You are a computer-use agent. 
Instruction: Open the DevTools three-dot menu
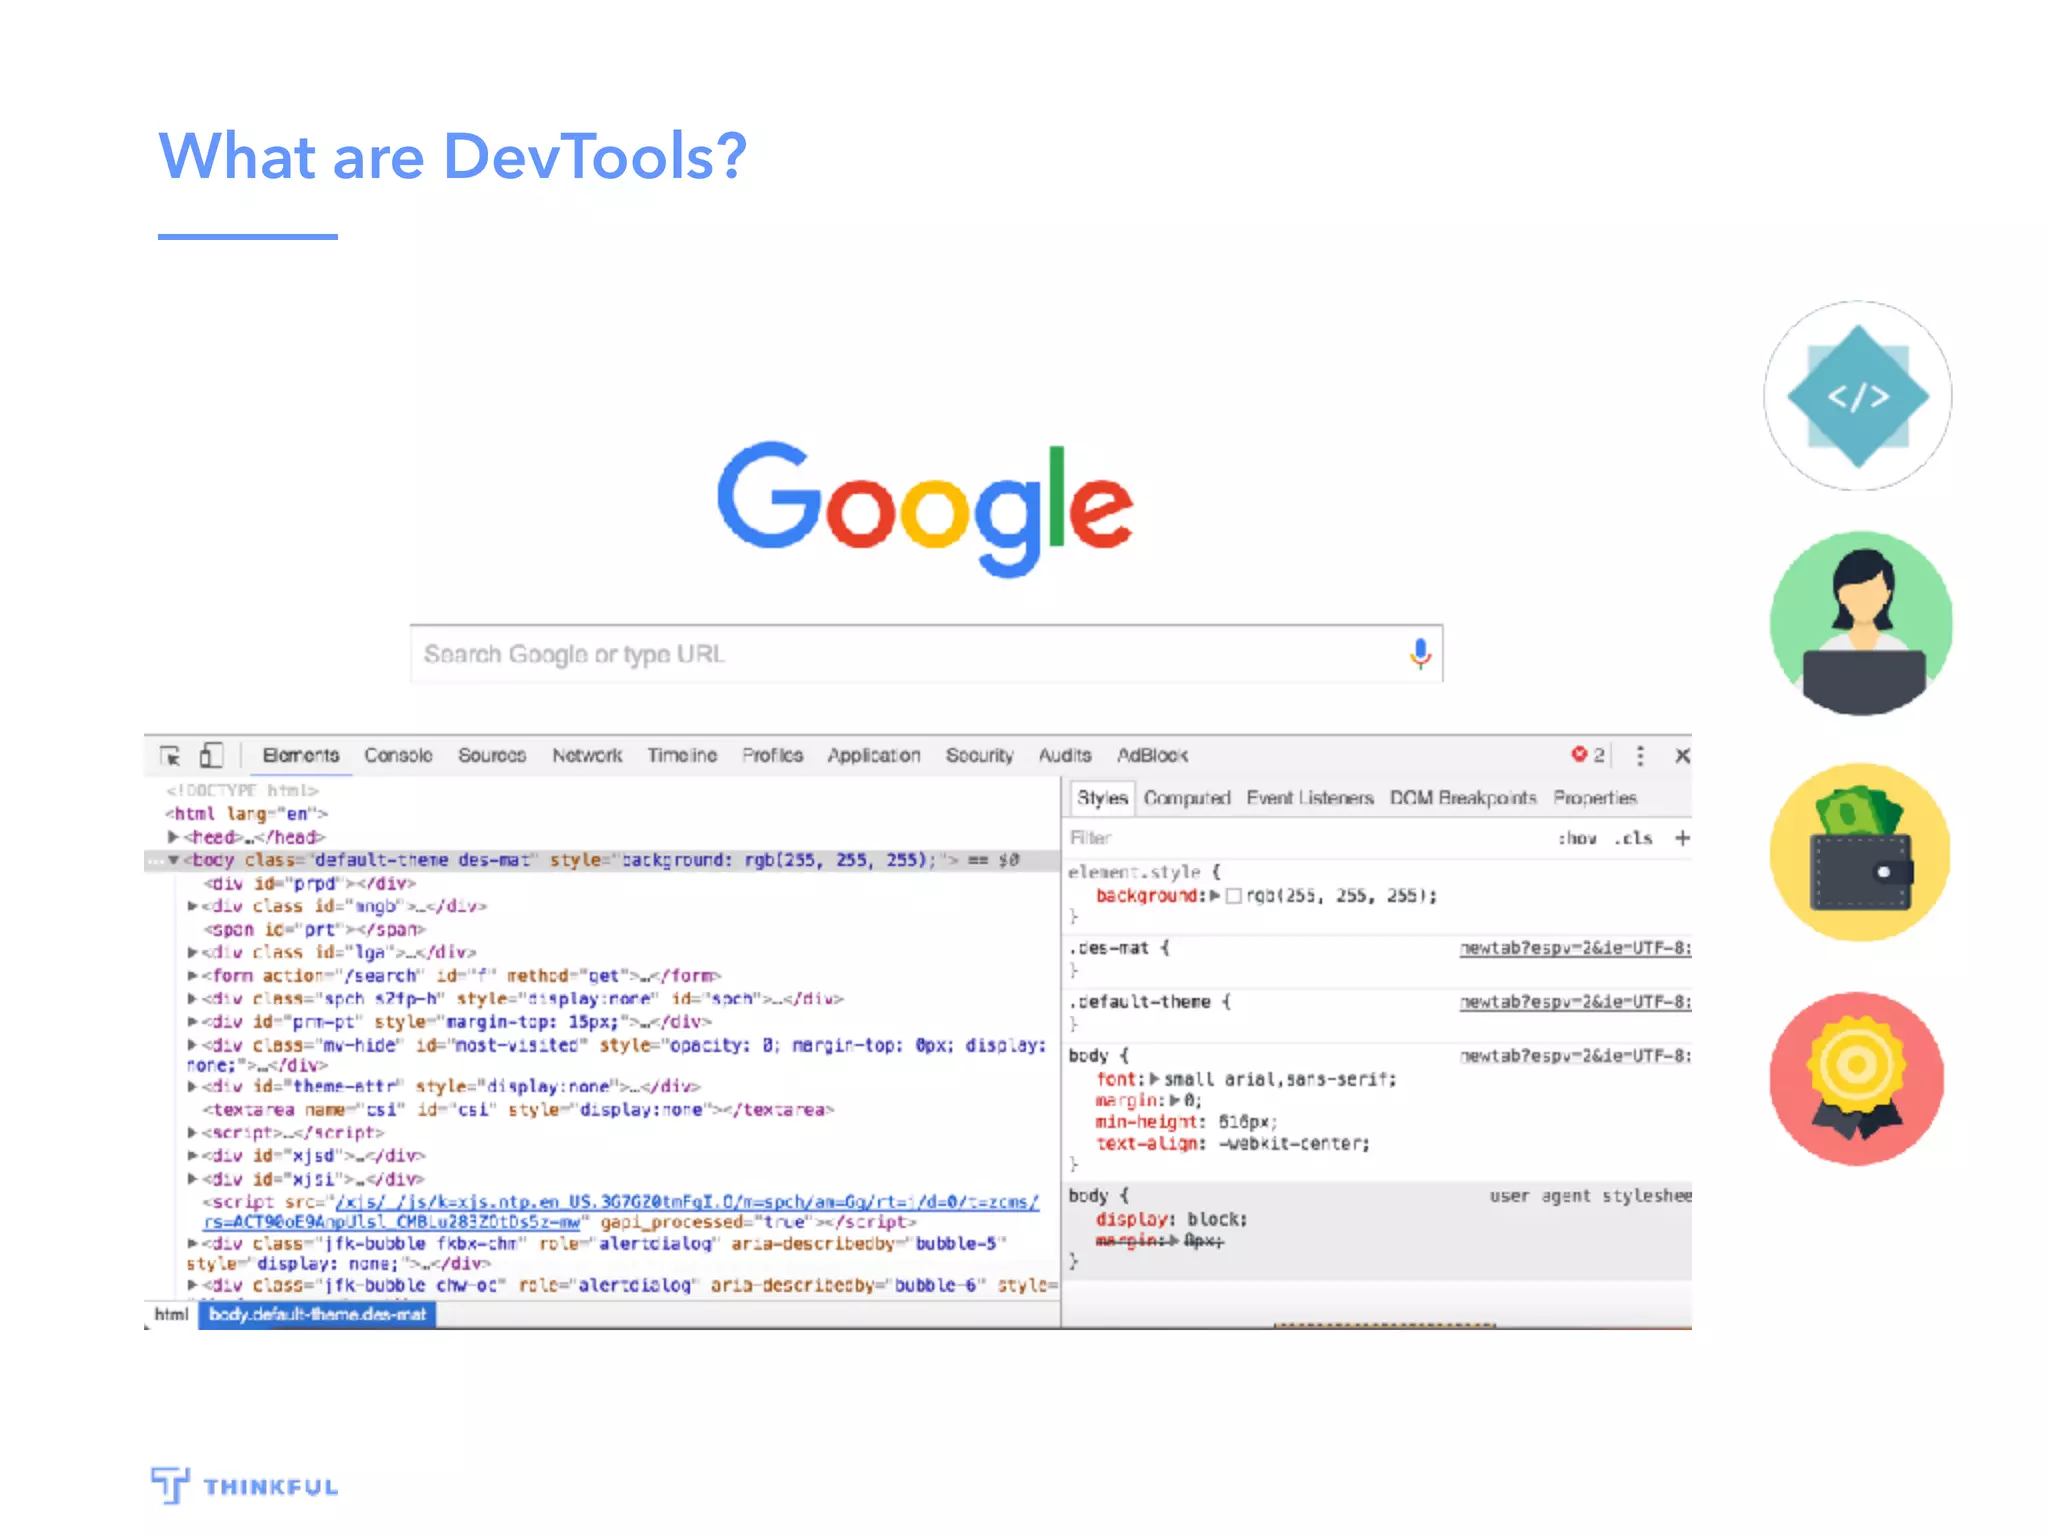[1640, 756]
